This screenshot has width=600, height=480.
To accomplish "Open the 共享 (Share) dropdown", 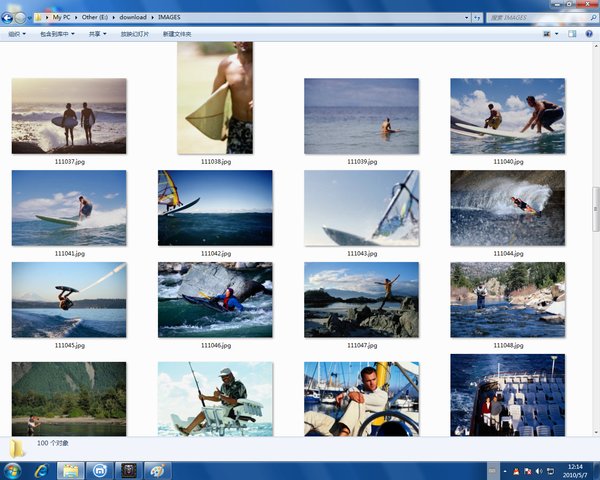I will pos(98,33).
